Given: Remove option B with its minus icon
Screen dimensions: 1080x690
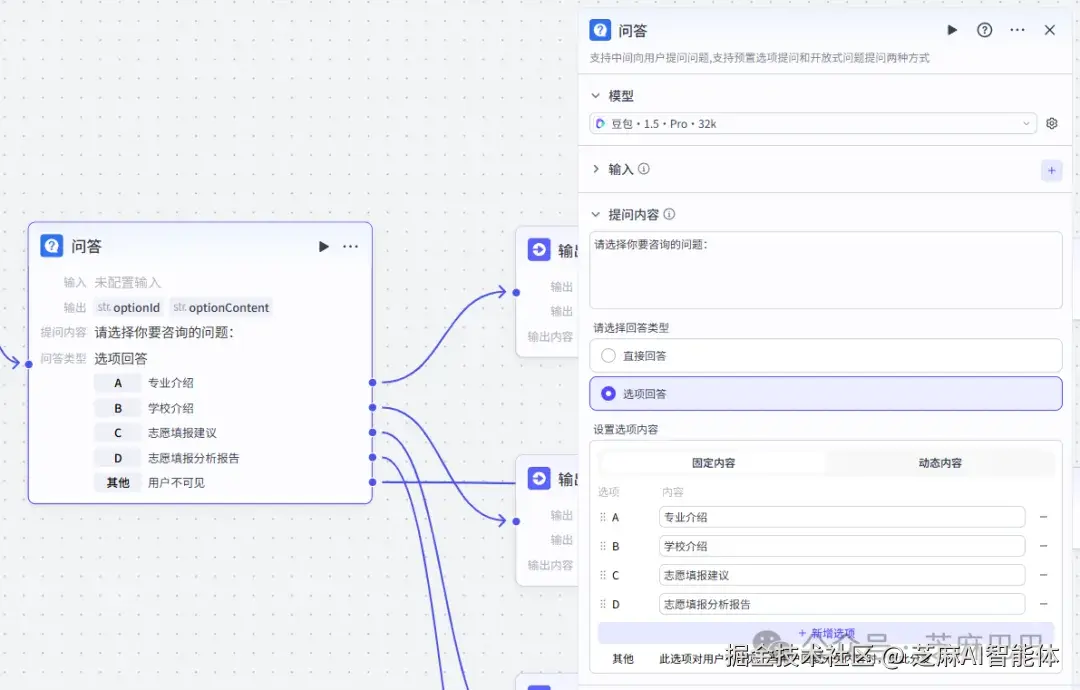Looking at the screenshot, I should pos(1043,546).
